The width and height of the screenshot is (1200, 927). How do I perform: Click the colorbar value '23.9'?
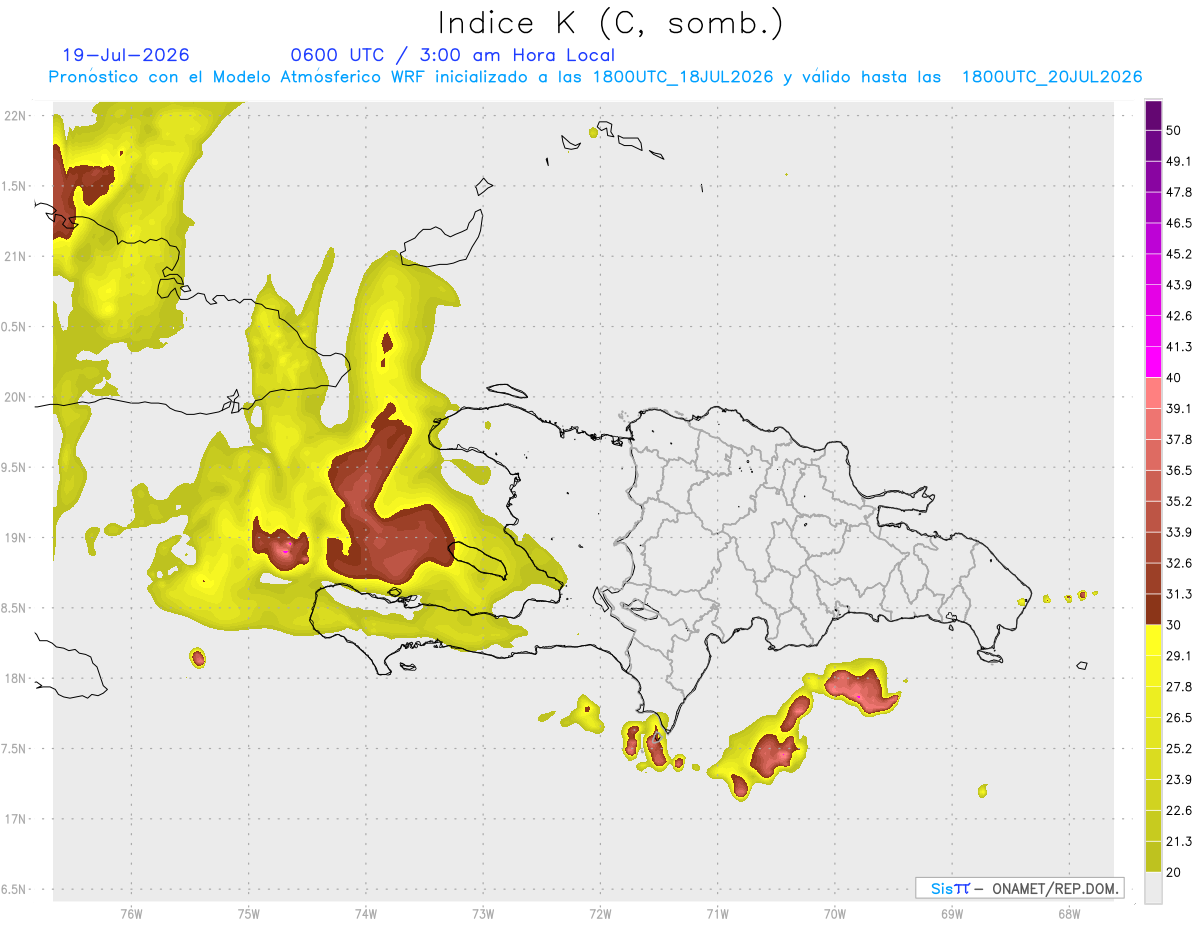coord(1179,780)
